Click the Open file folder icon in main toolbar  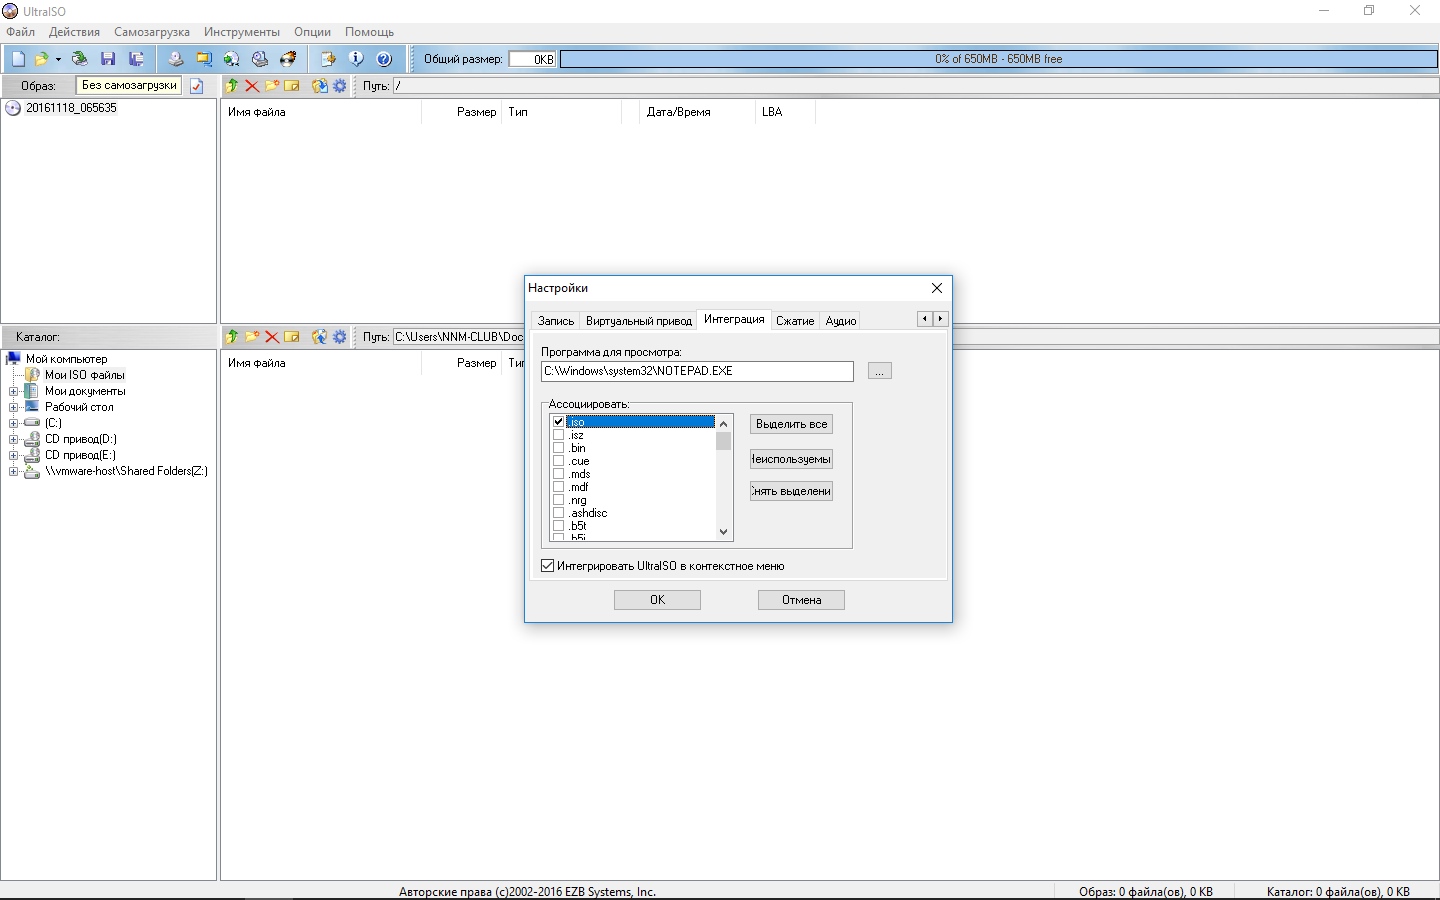pos(41,59)
